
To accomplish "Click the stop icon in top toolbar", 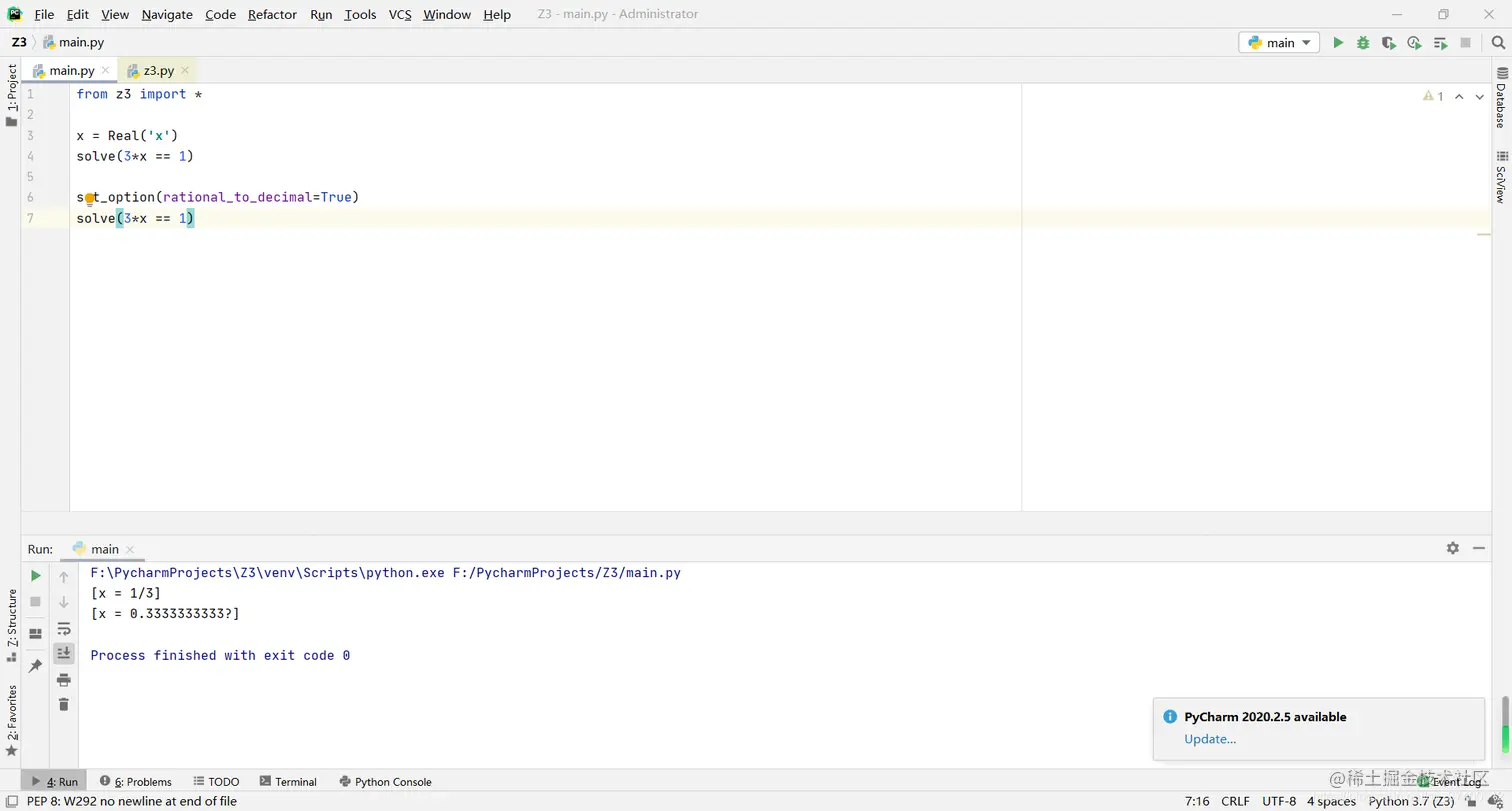I will pos(1466,43).
